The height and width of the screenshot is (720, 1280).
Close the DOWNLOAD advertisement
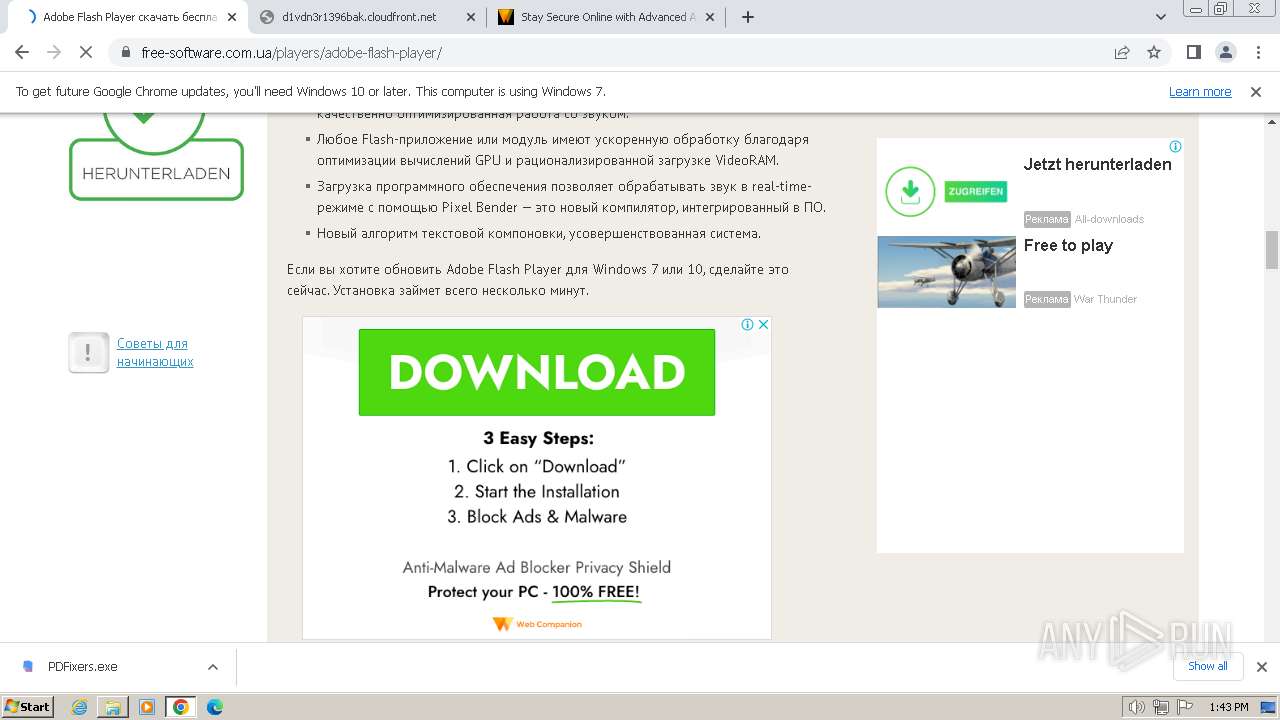pos(763,324)
